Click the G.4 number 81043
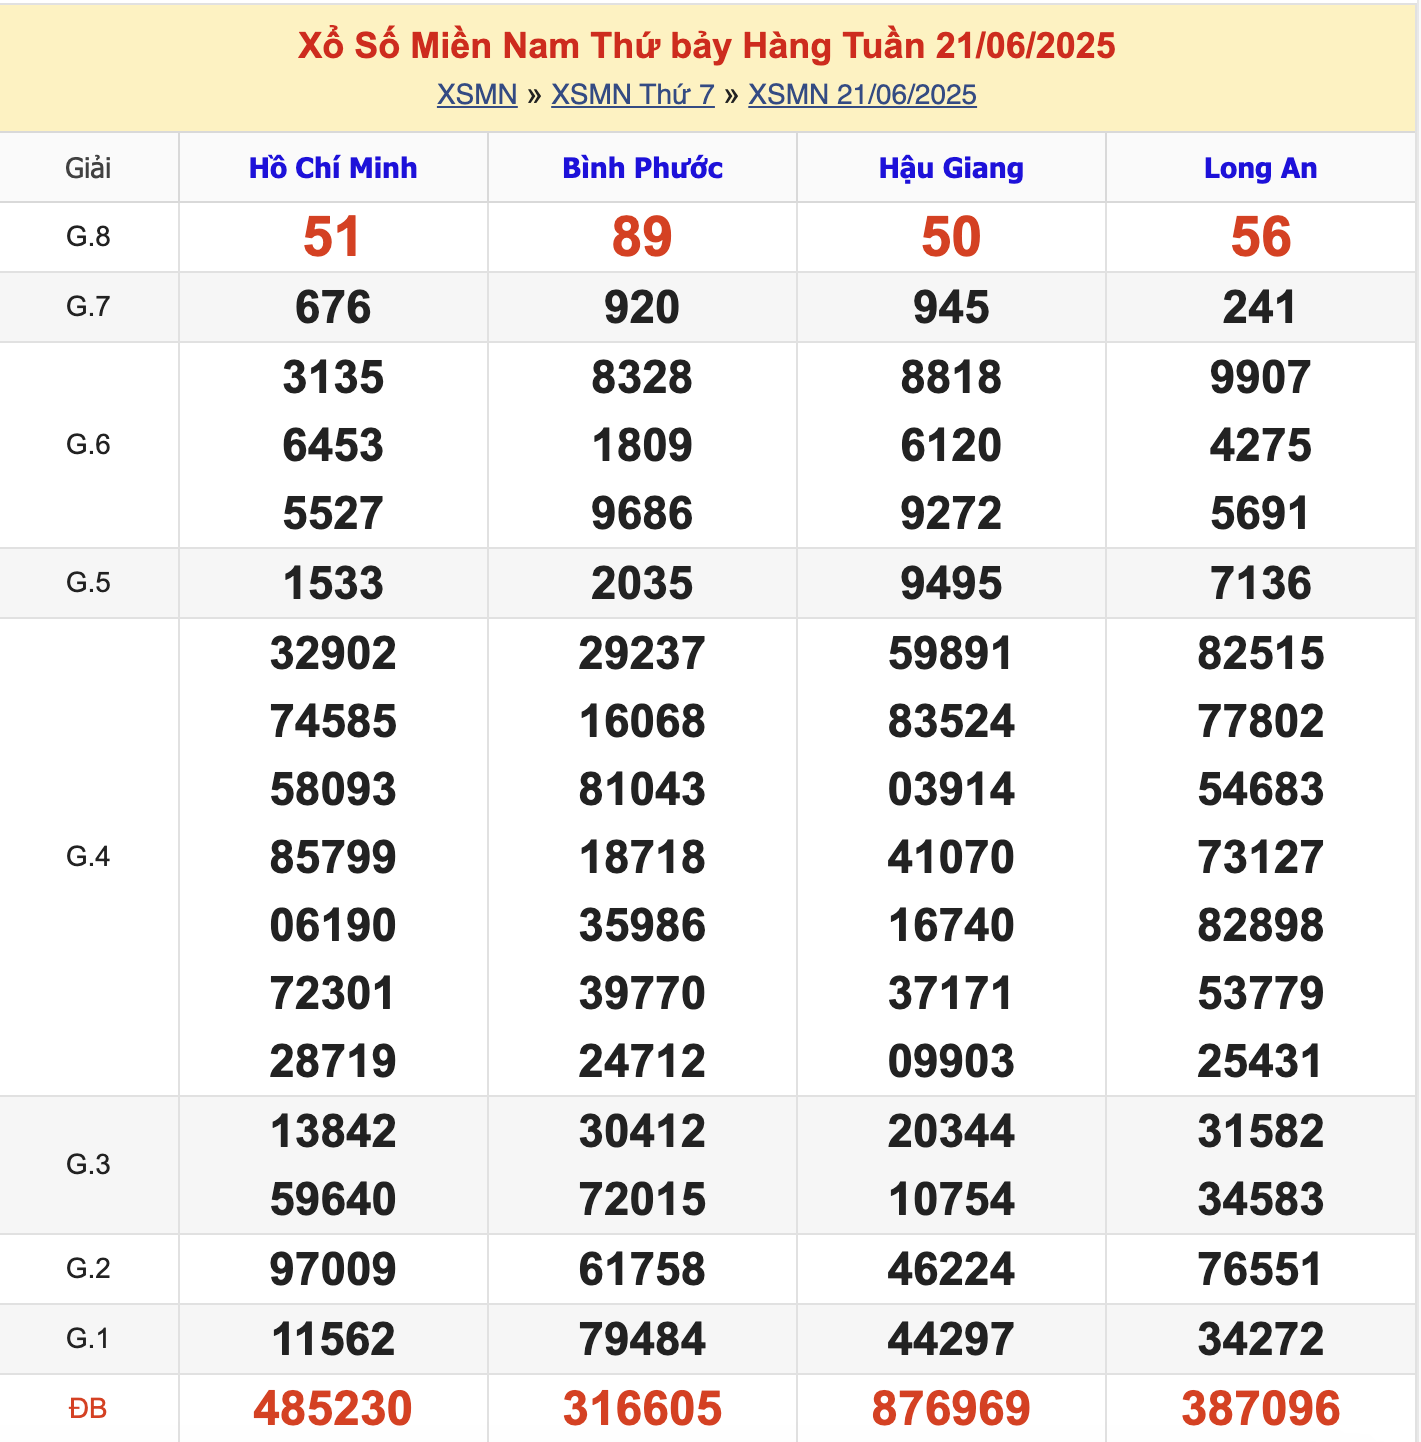The image size is (1421, 1442). [642, 790]
